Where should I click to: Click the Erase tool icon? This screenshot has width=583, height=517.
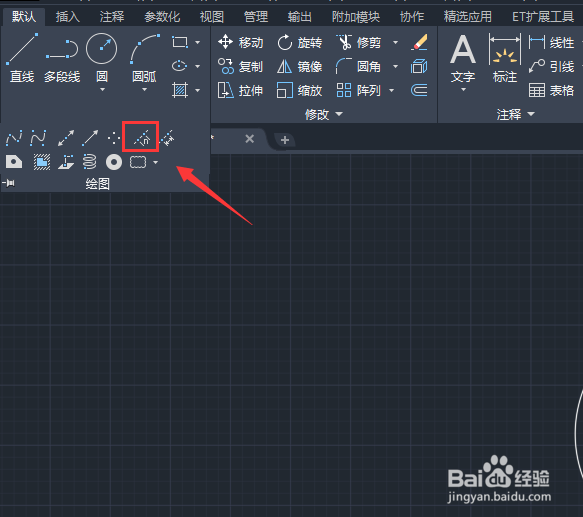[419, 42]
